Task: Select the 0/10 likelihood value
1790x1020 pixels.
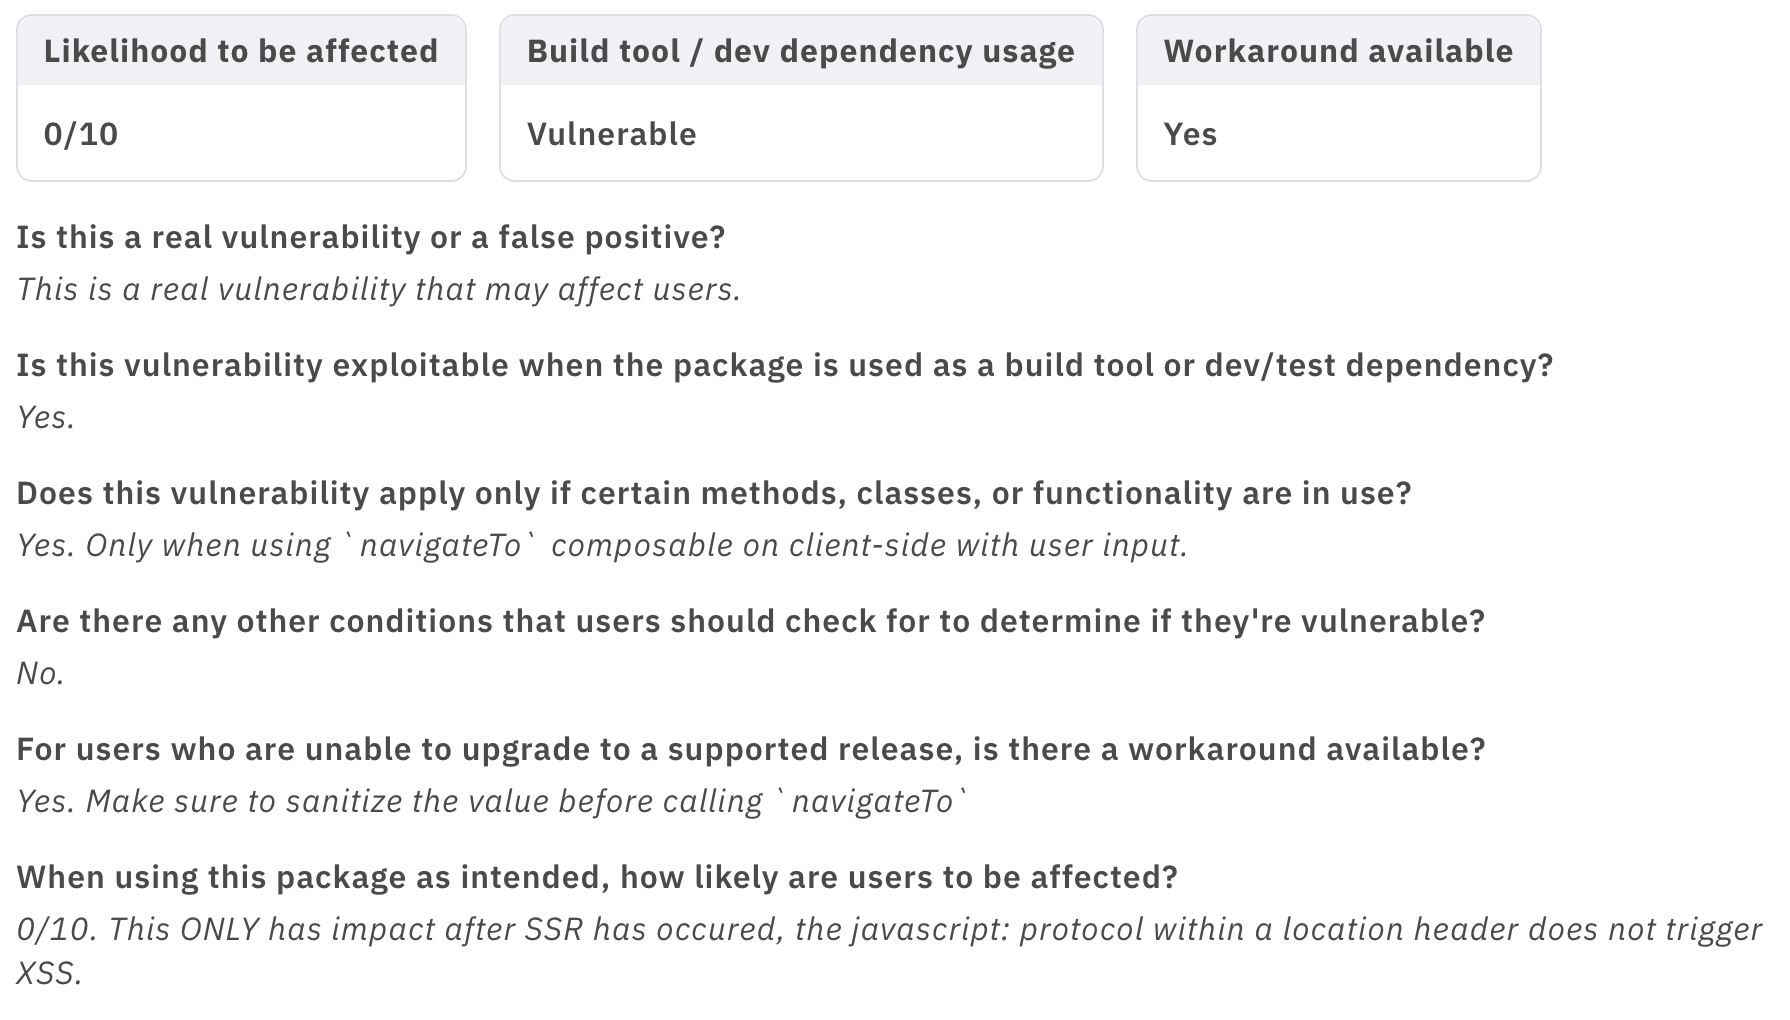Action: tap(81, 134)
